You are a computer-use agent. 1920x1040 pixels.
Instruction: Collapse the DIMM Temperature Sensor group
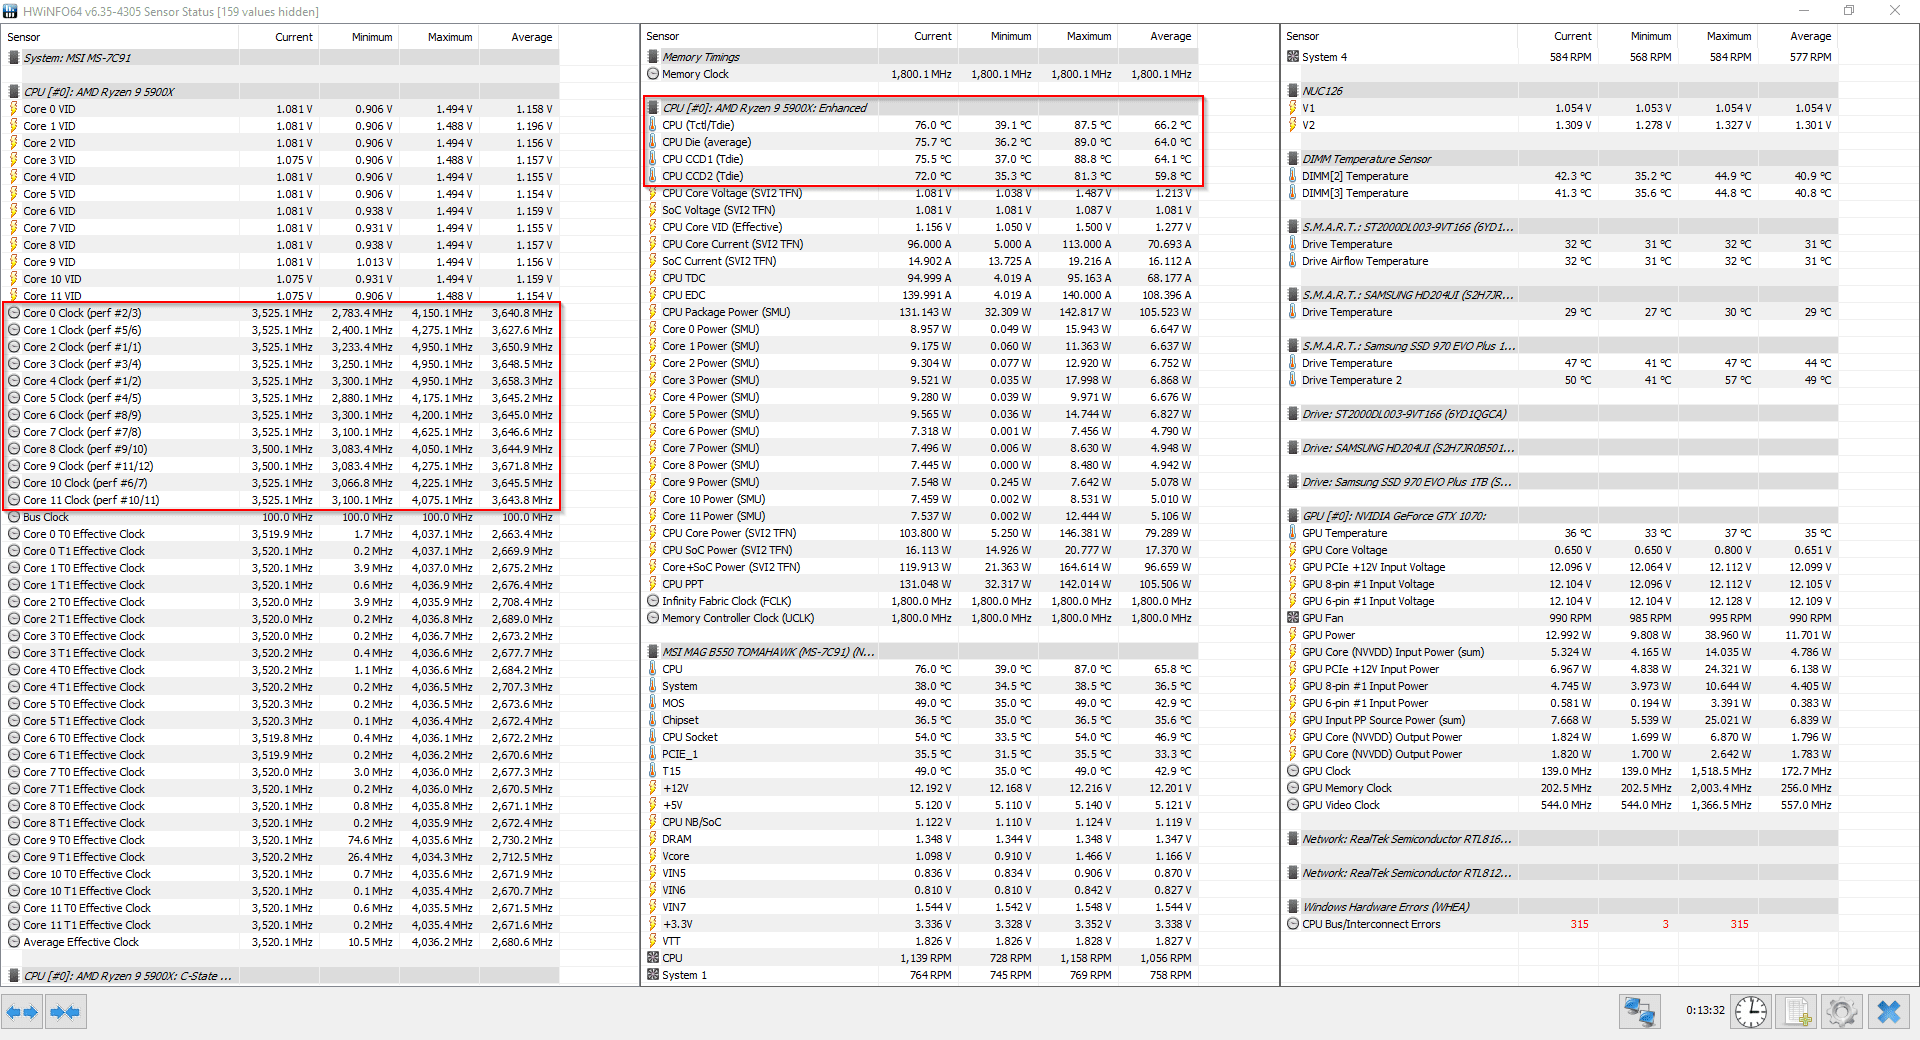click(x=1293, y=159)
